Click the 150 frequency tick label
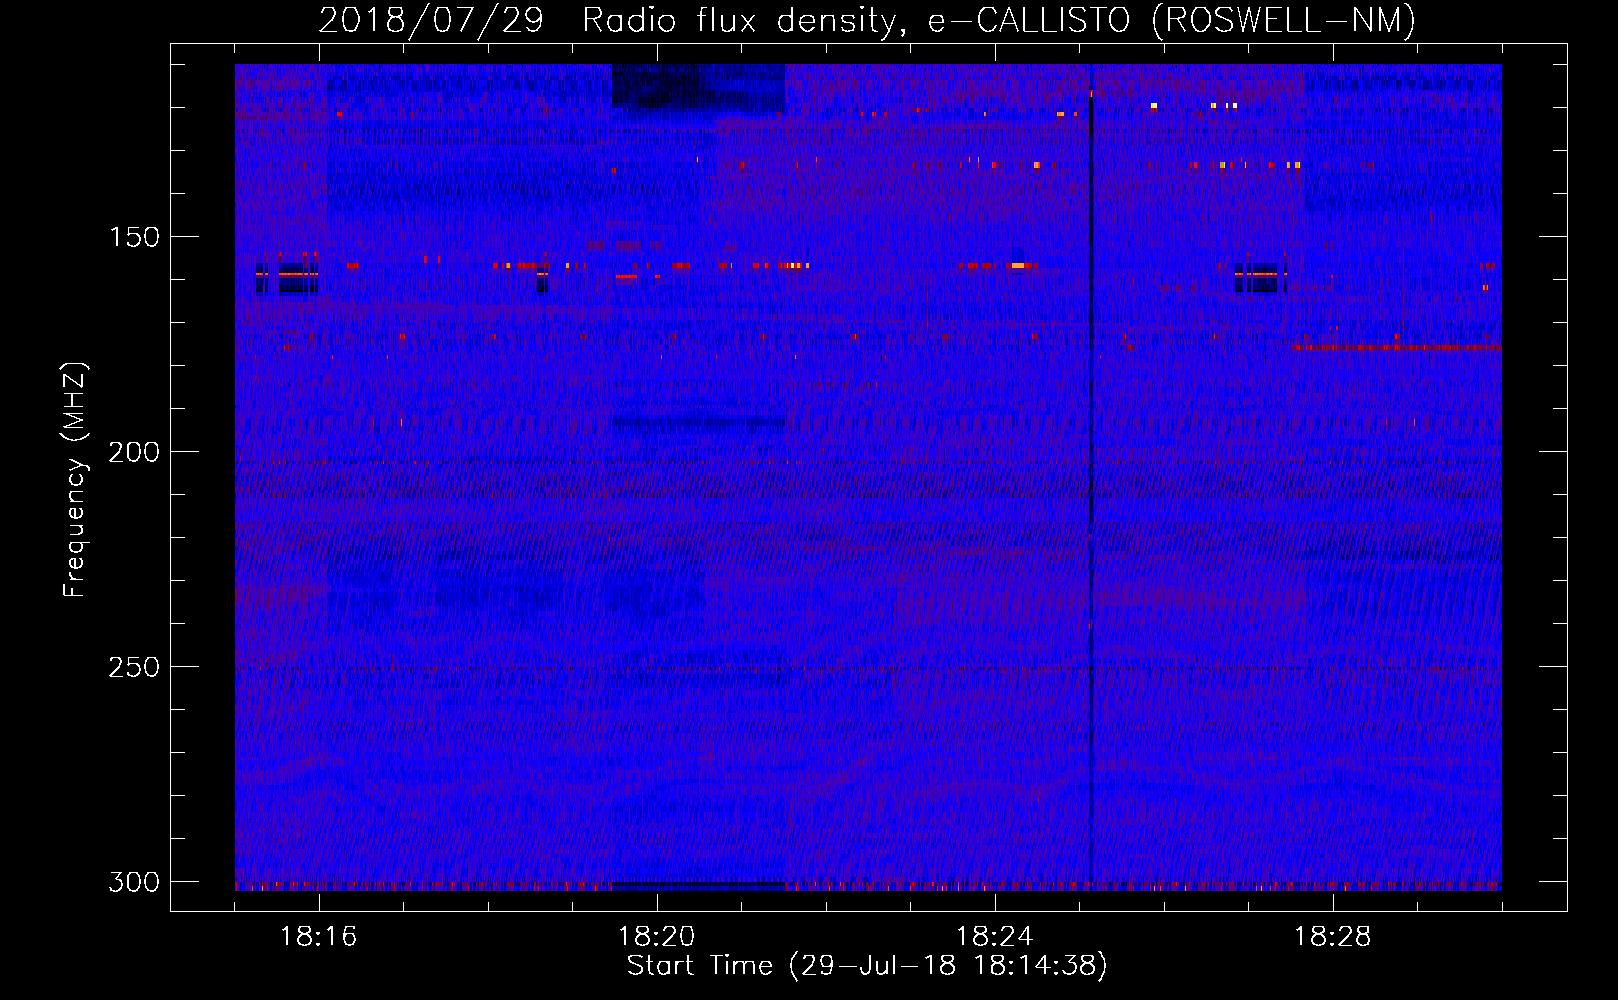1618x1000 pixels. coord(134,237)
